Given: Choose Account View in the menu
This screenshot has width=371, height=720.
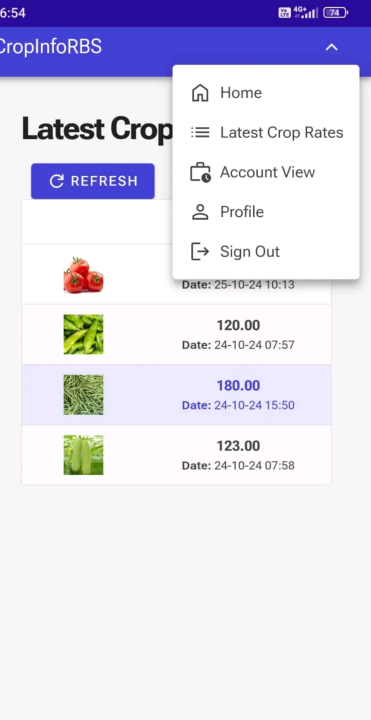Looking at the screenshot, I should (x=266, y=173).
